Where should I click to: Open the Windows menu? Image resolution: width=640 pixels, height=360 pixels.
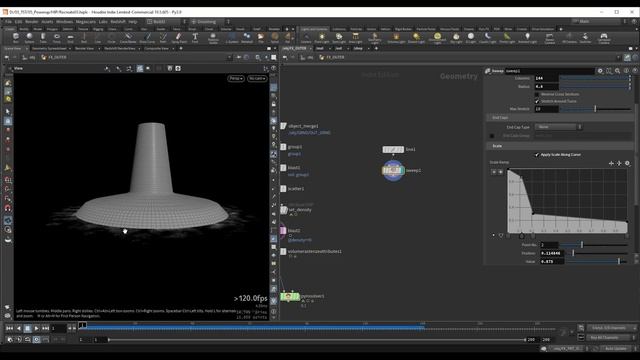[64, 22]
